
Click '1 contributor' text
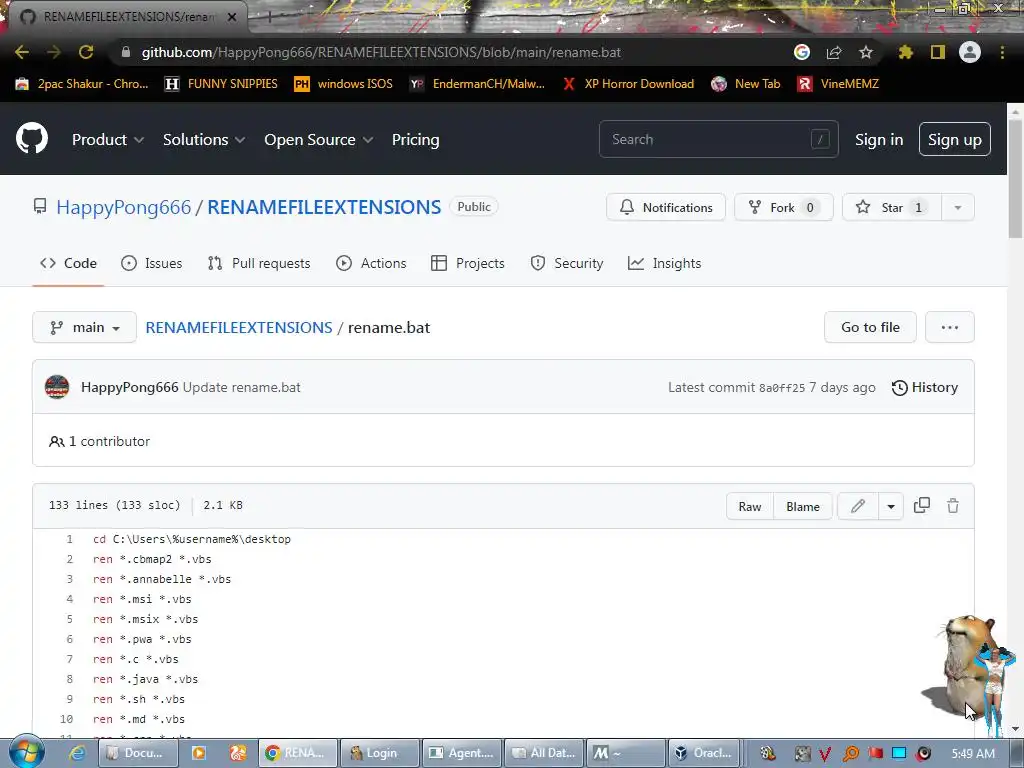coord(109,441)
